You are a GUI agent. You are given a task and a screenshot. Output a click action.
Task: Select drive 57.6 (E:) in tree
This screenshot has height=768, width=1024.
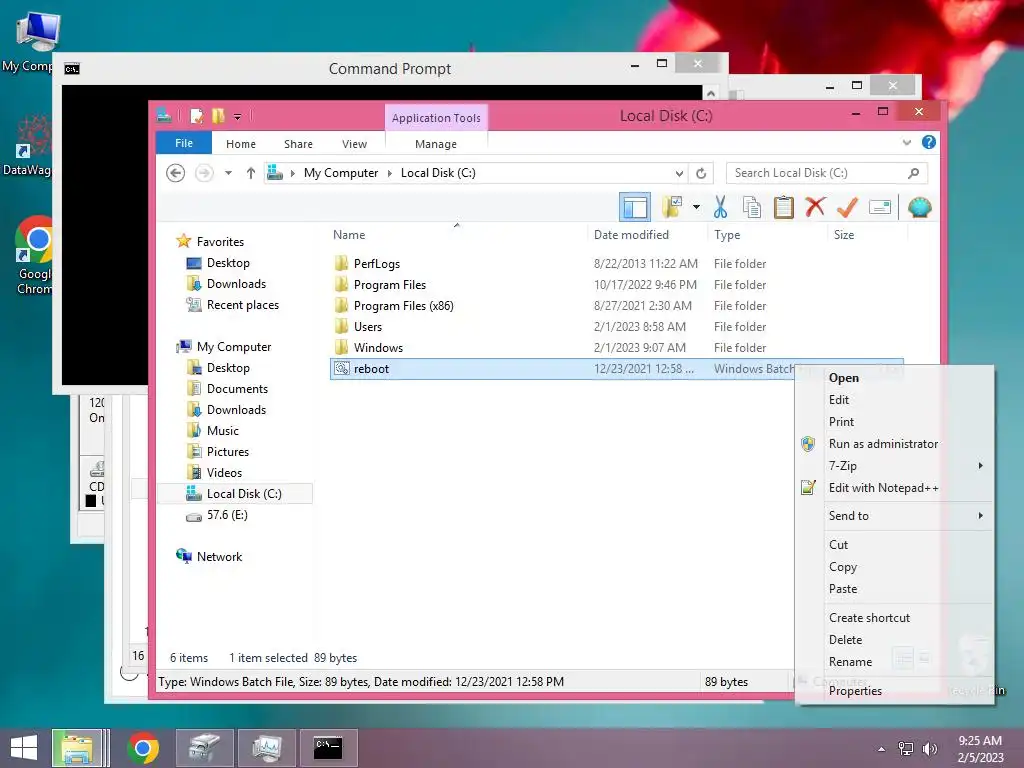point(227,515)
